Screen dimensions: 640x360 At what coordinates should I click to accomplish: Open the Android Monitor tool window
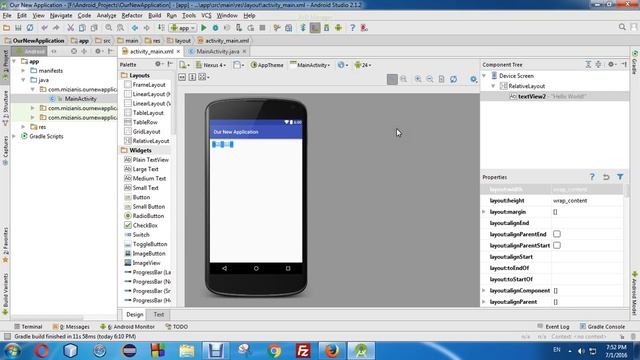tap(127, 327)
